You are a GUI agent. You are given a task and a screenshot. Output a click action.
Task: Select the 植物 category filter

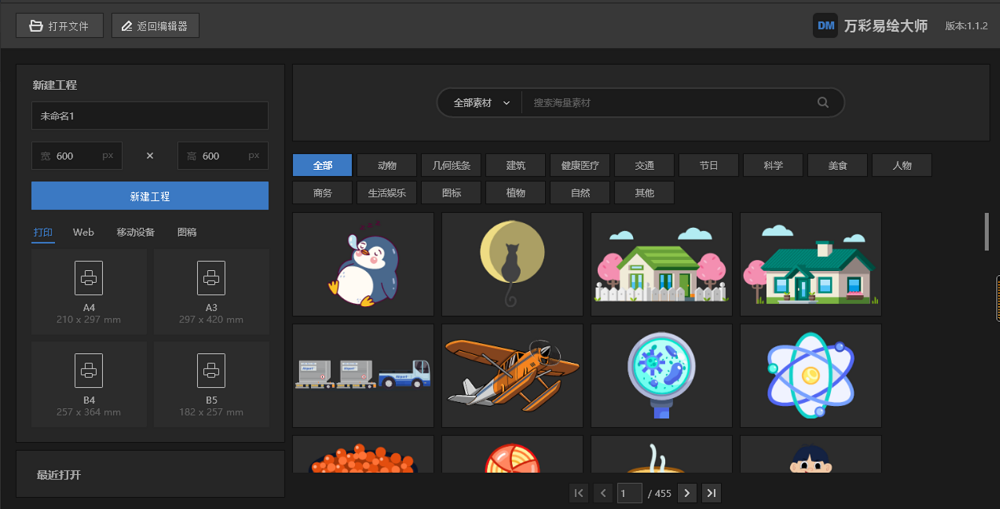[515, 193]
